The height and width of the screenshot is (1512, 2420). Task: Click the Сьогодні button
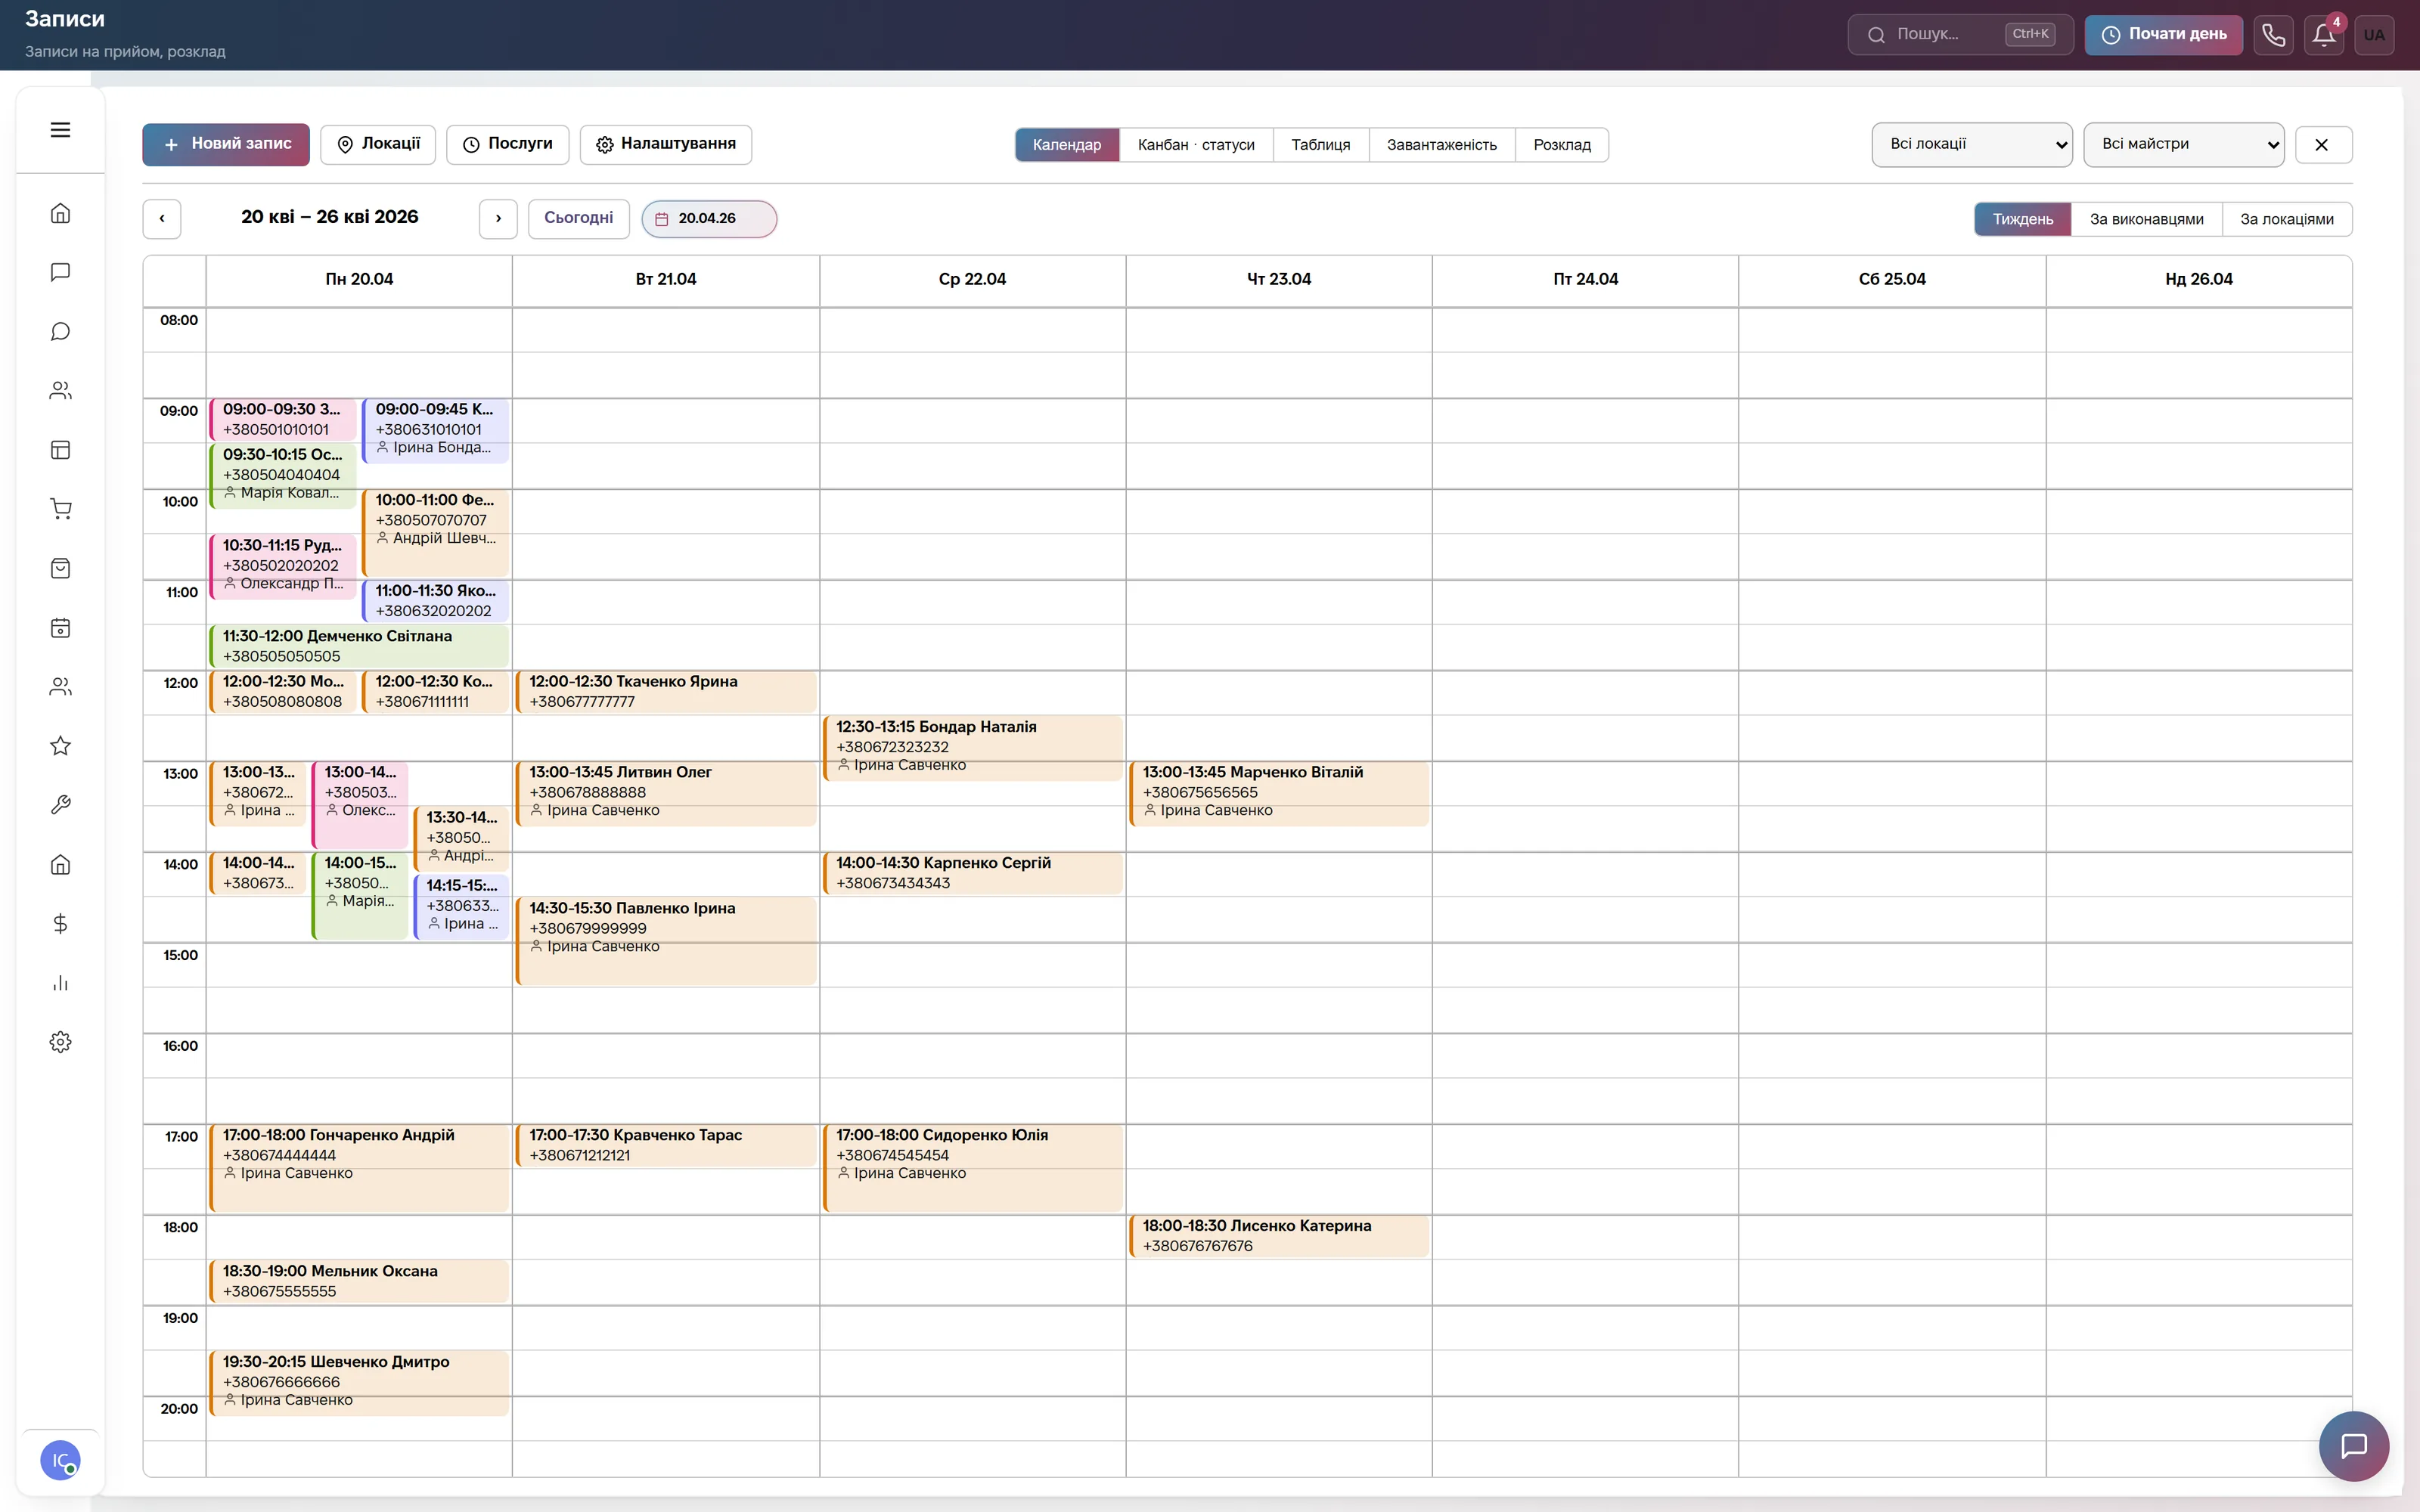click(x=579, y=219)
